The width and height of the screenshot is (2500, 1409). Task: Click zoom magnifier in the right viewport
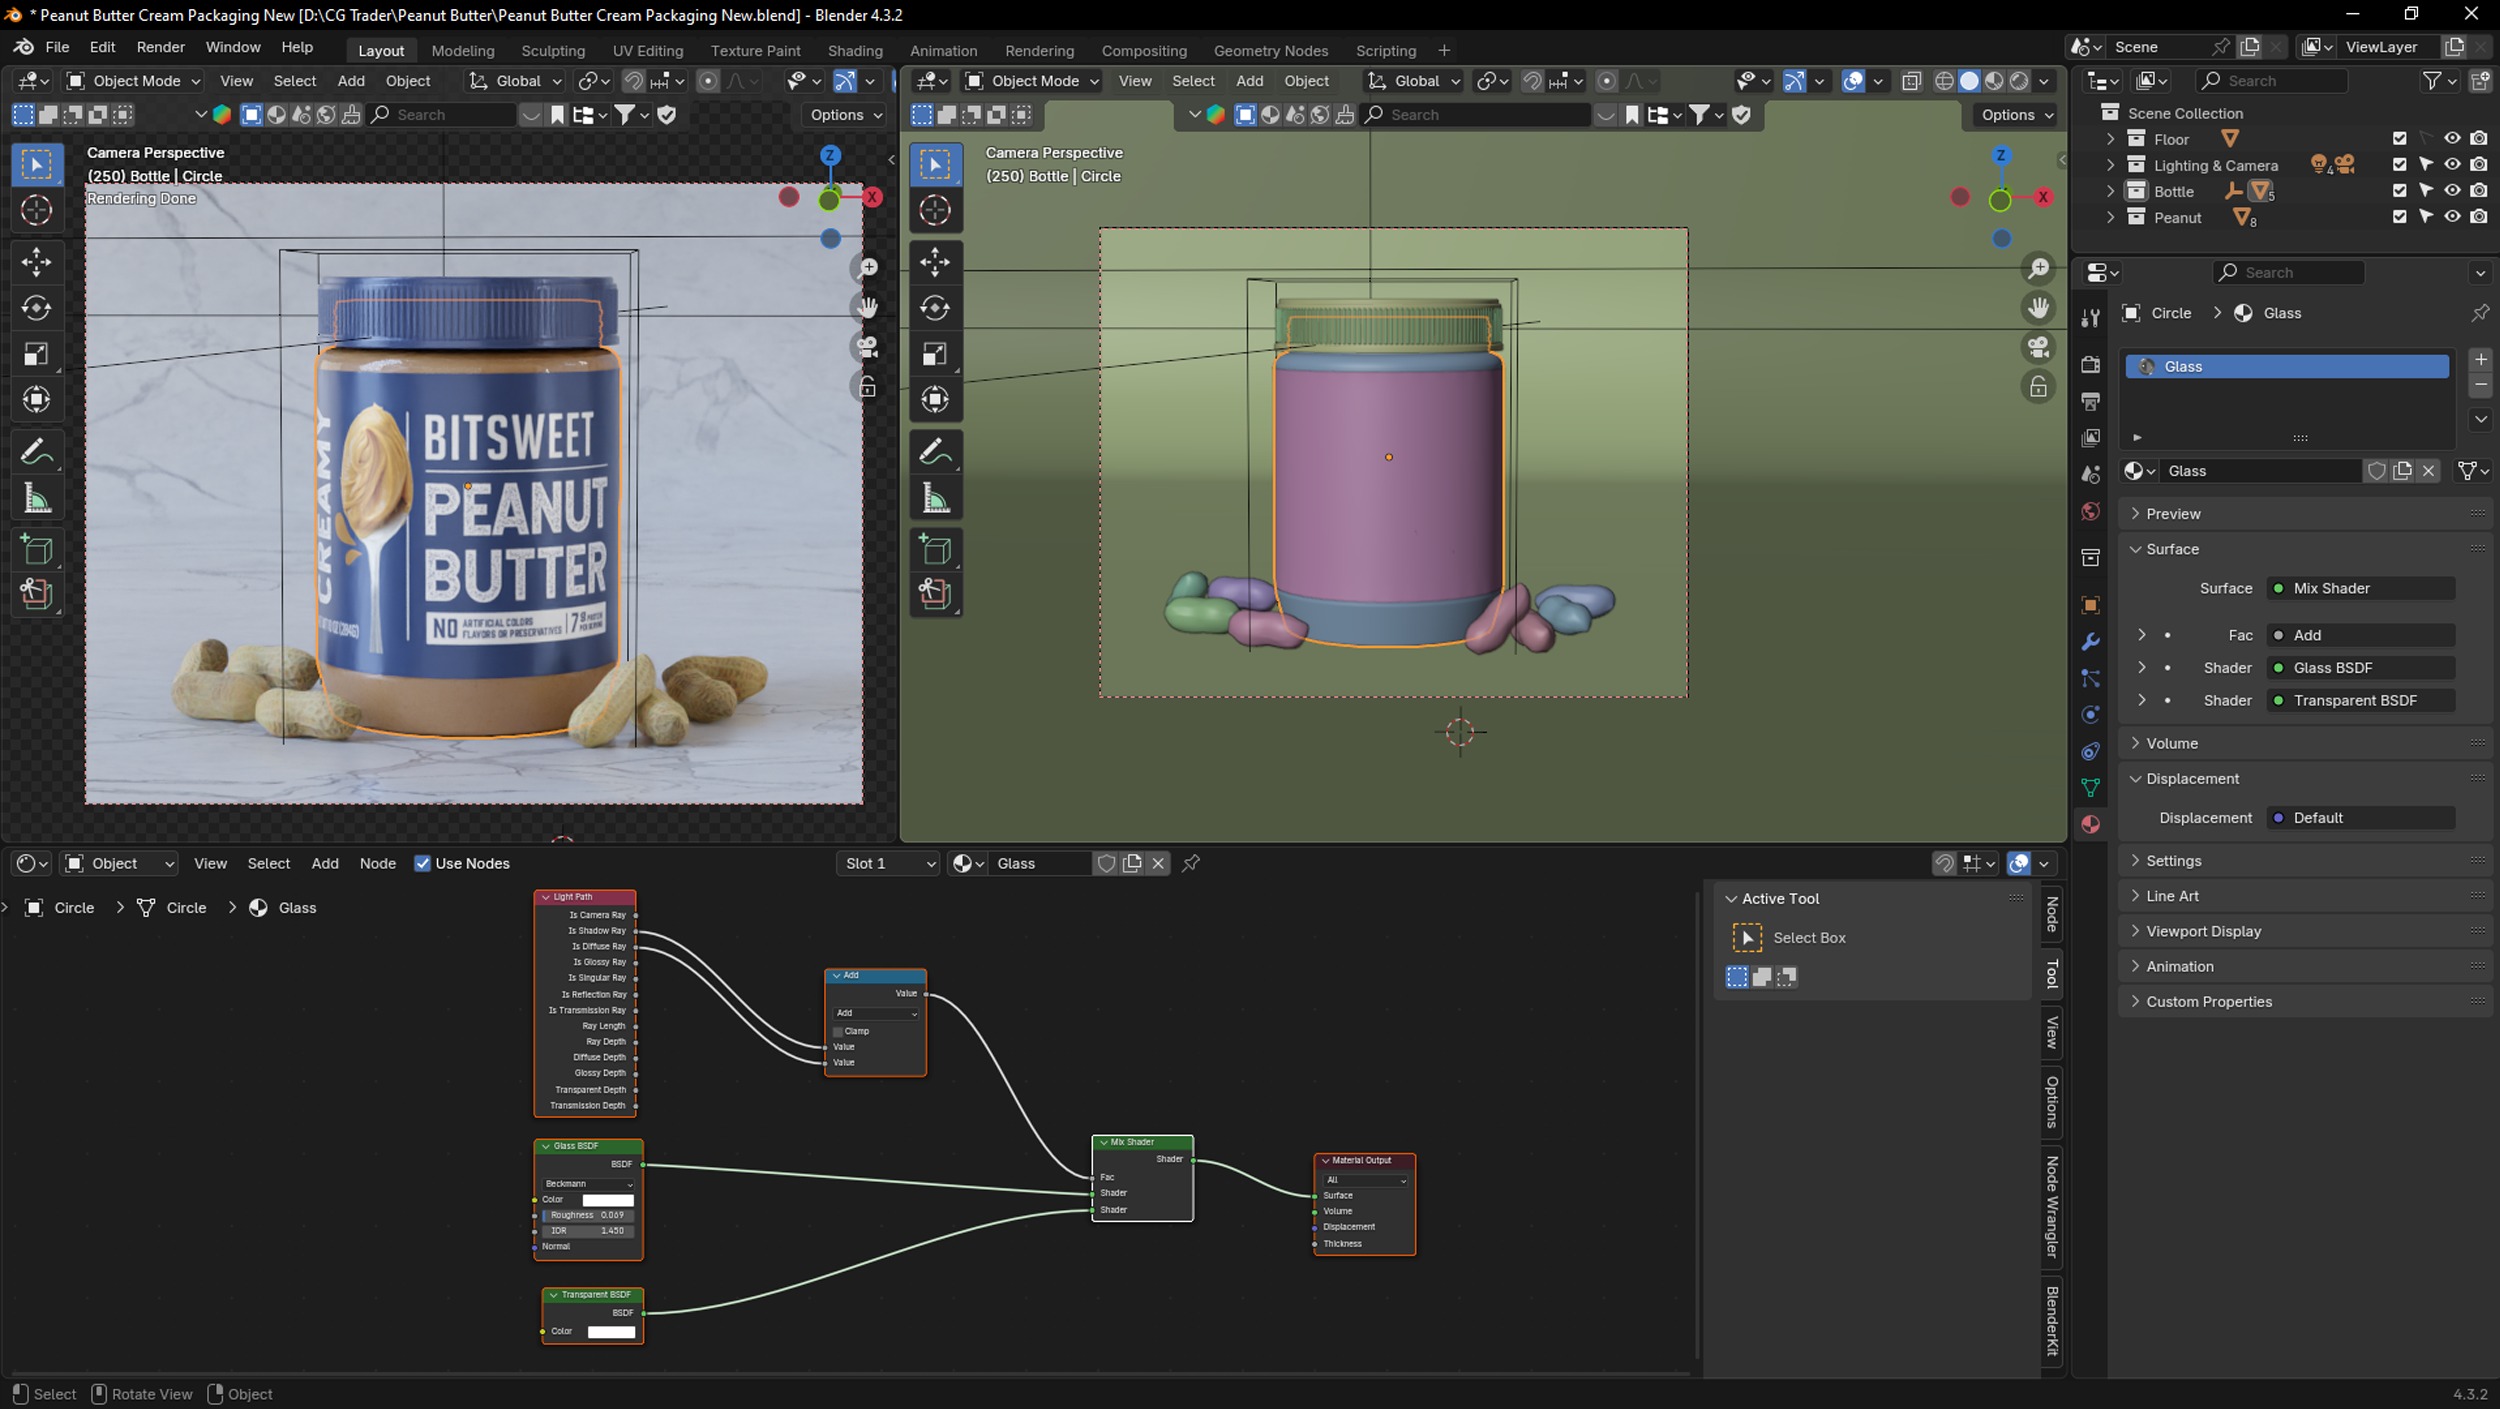(2038, 268)
